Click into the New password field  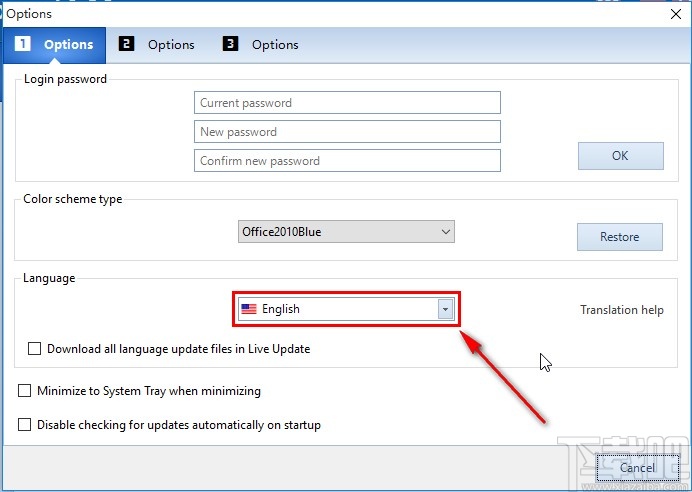click(347, 132)
